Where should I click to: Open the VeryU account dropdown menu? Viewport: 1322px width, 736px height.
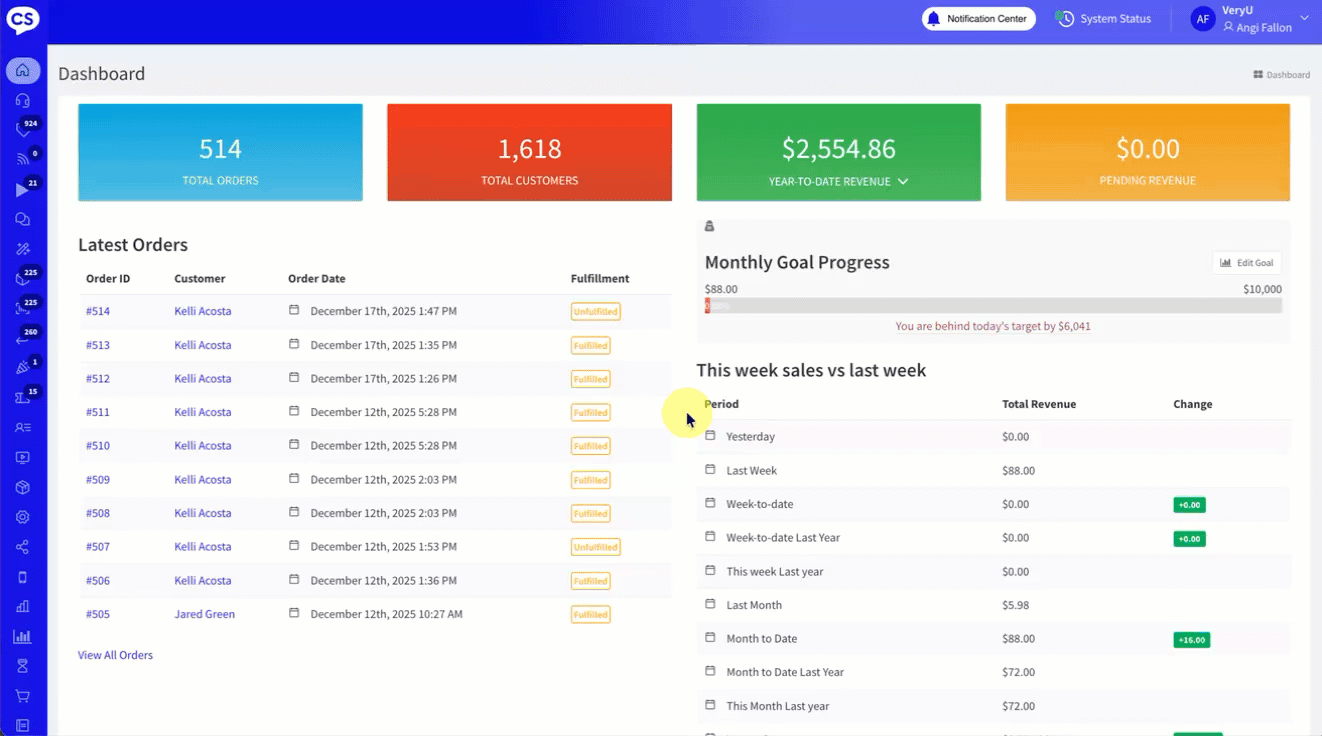pyautogui.click(x=1303, y=18)
